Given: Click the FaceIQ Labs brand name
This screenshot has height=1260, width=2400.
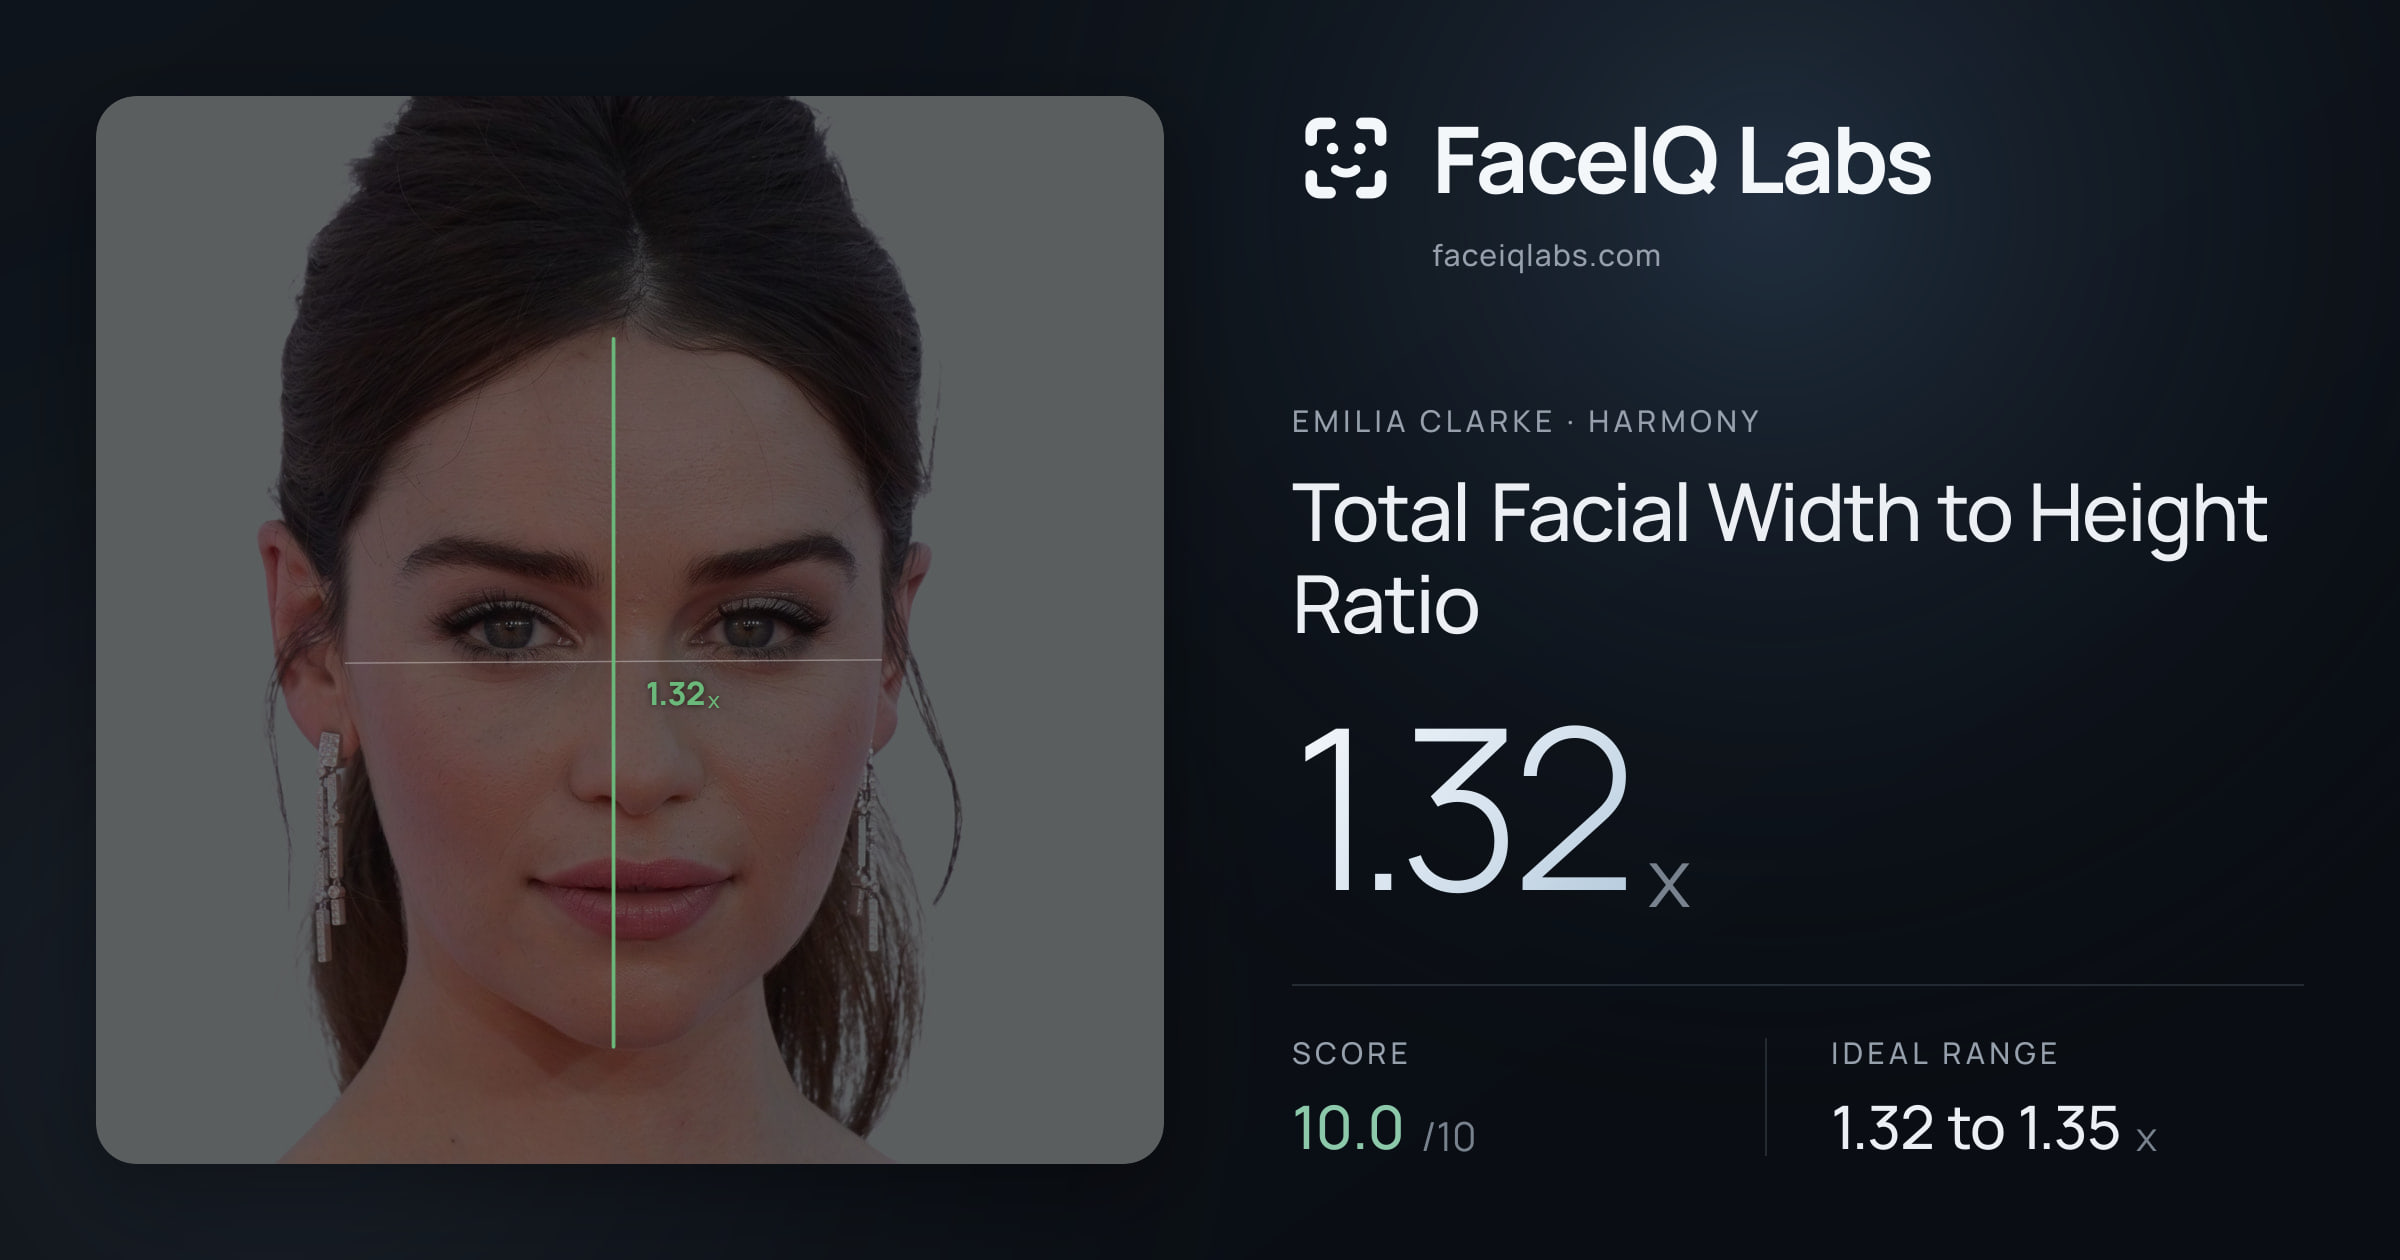Looking at the screenshot, I should click(1682, 160).
